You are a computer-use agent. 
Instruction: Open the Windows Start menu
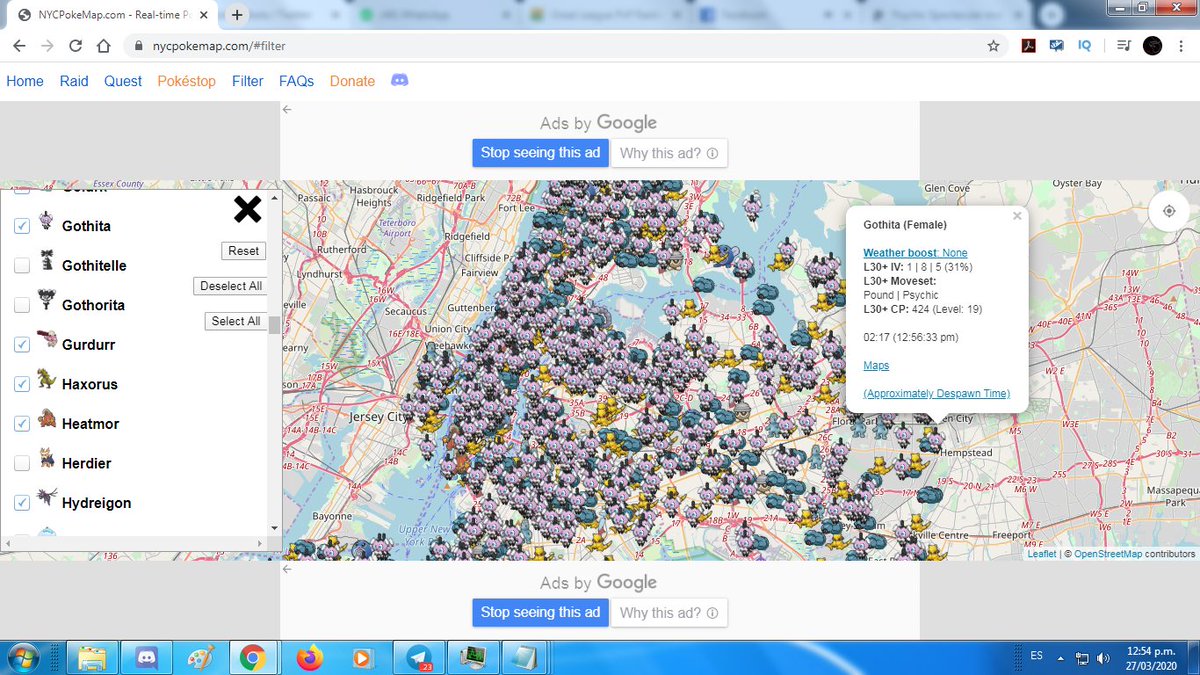coord(22,657)
